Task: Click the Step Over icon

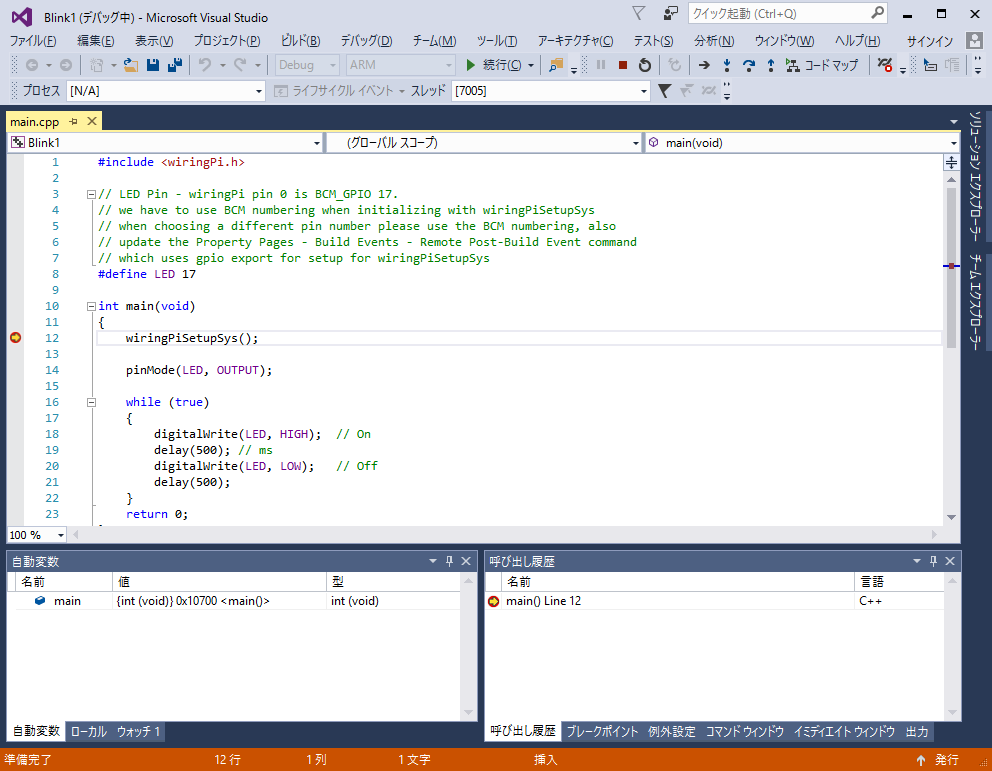Action: (748, 65)
